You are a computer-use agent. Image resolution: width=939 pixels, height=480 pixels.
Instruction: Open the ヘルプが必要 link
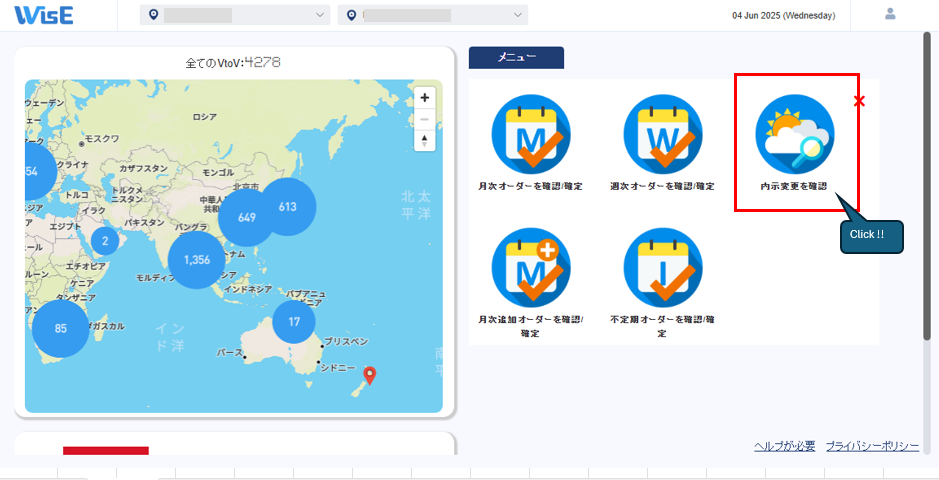click(x=784, y=446)
